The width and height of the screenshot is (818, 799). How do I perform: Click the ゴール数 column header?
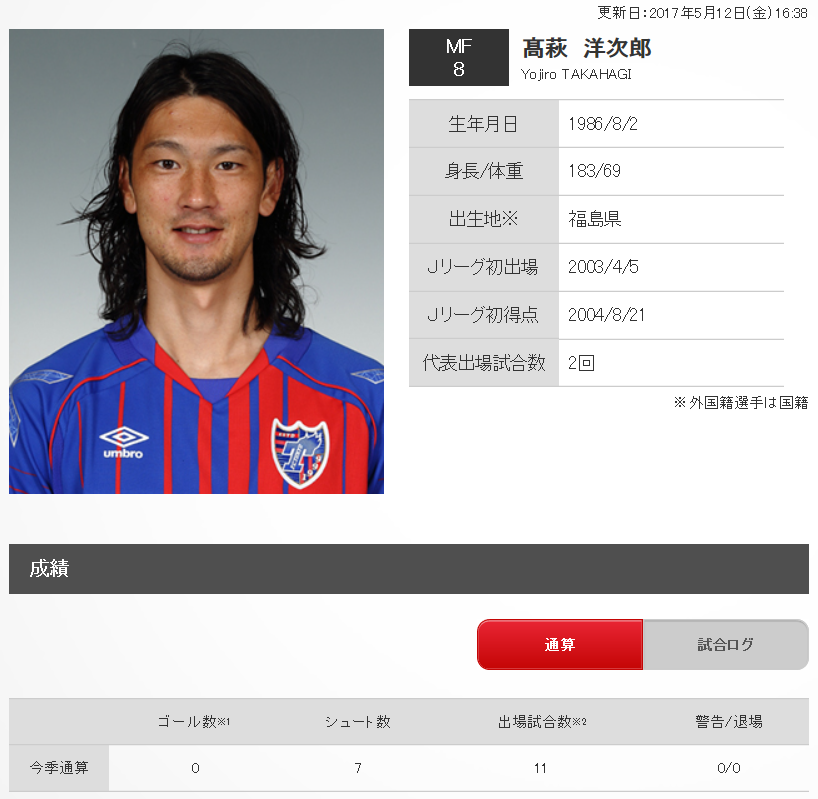pos(194,722)
